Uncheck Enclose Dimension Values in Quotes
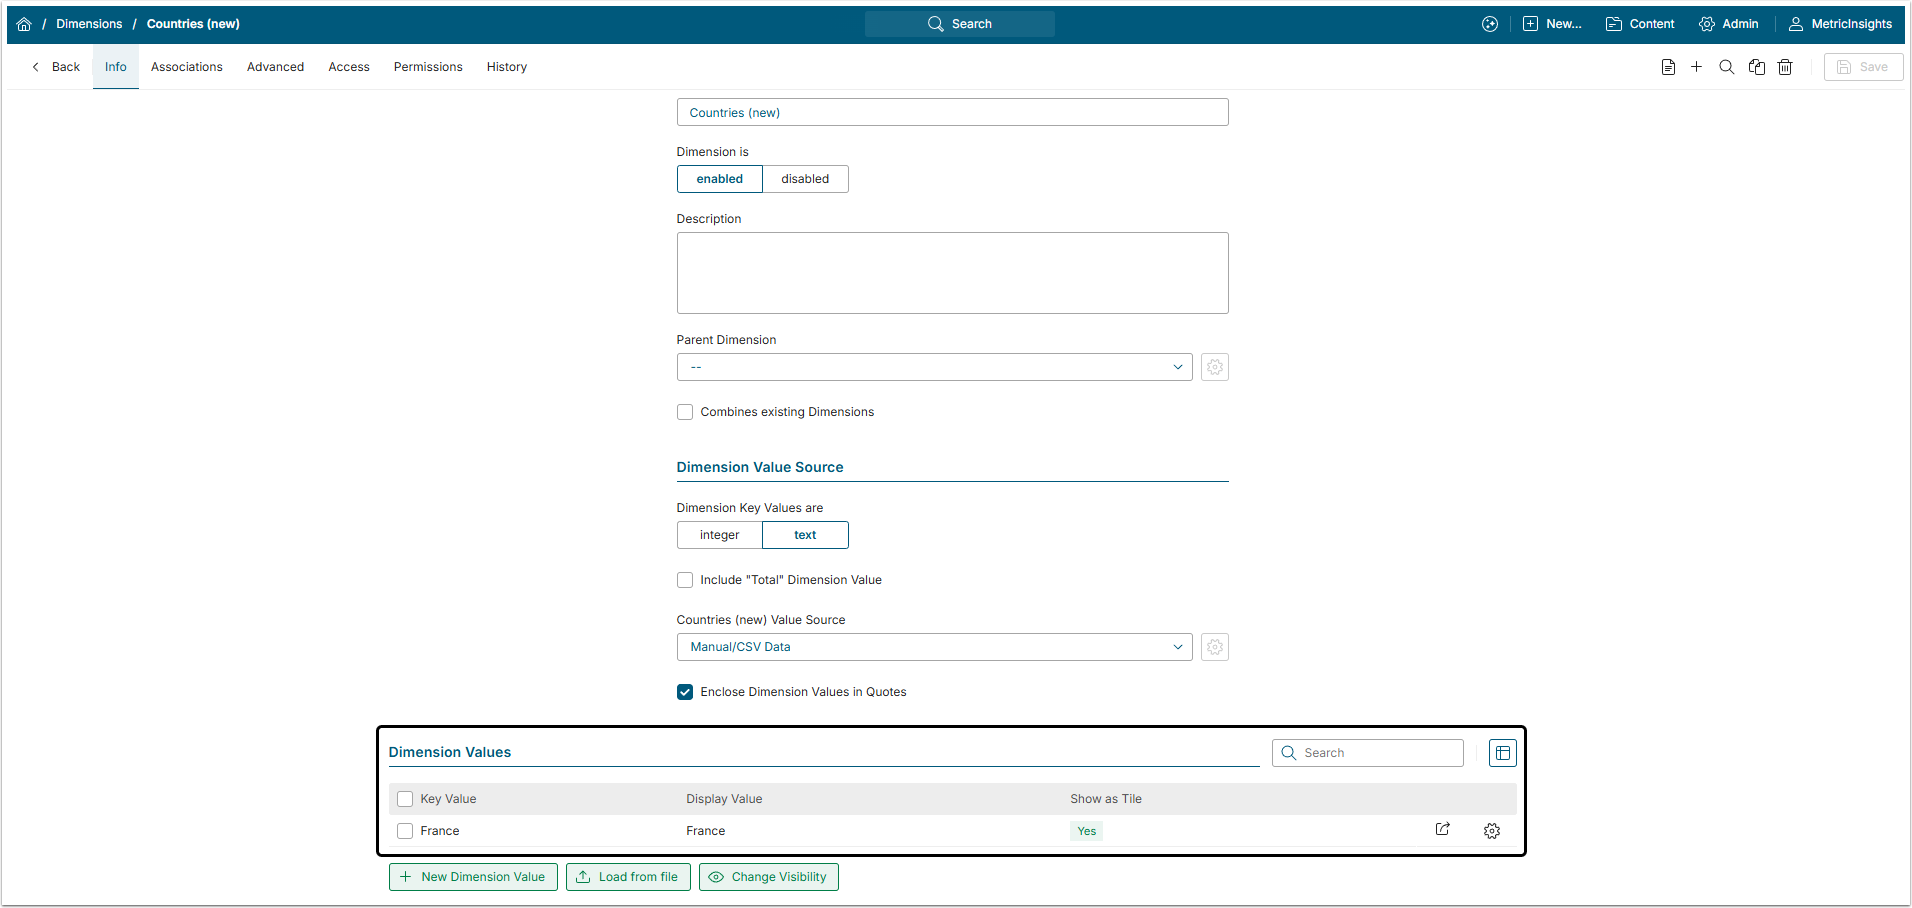1912x908 pixels. (x=685, y=692)
